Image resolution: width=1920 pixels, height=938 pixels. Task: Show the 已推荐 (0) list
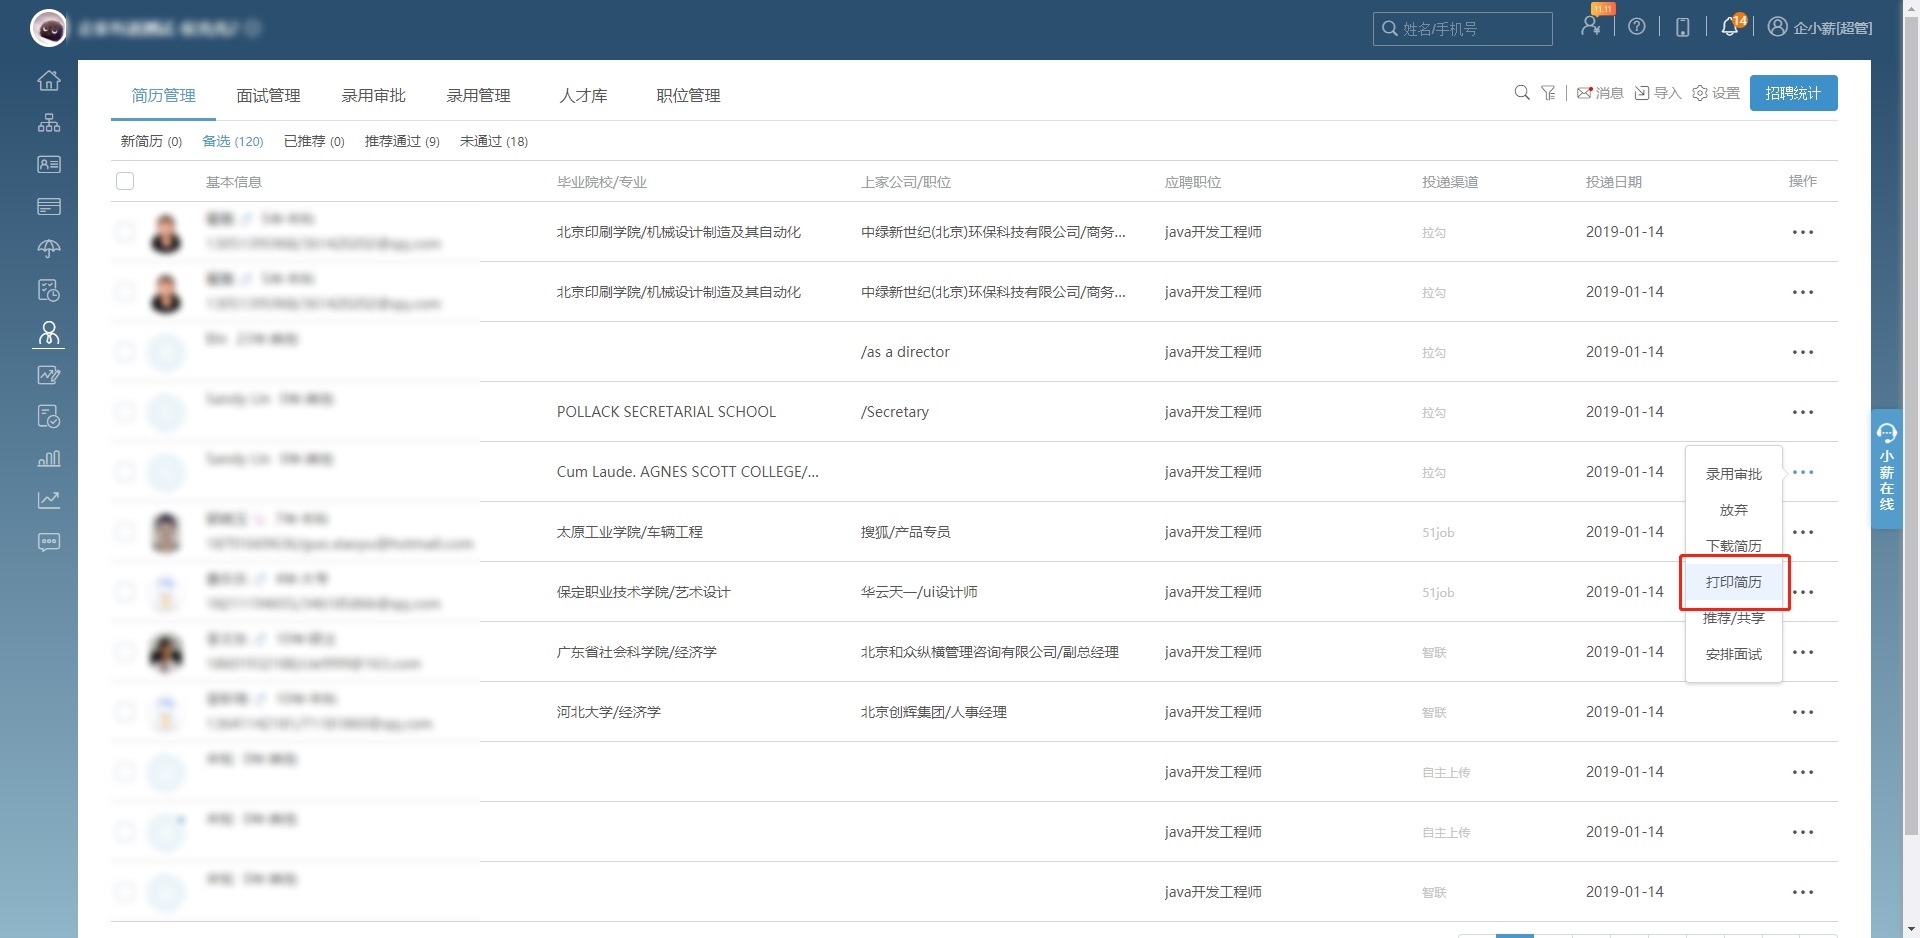point(314,141)
